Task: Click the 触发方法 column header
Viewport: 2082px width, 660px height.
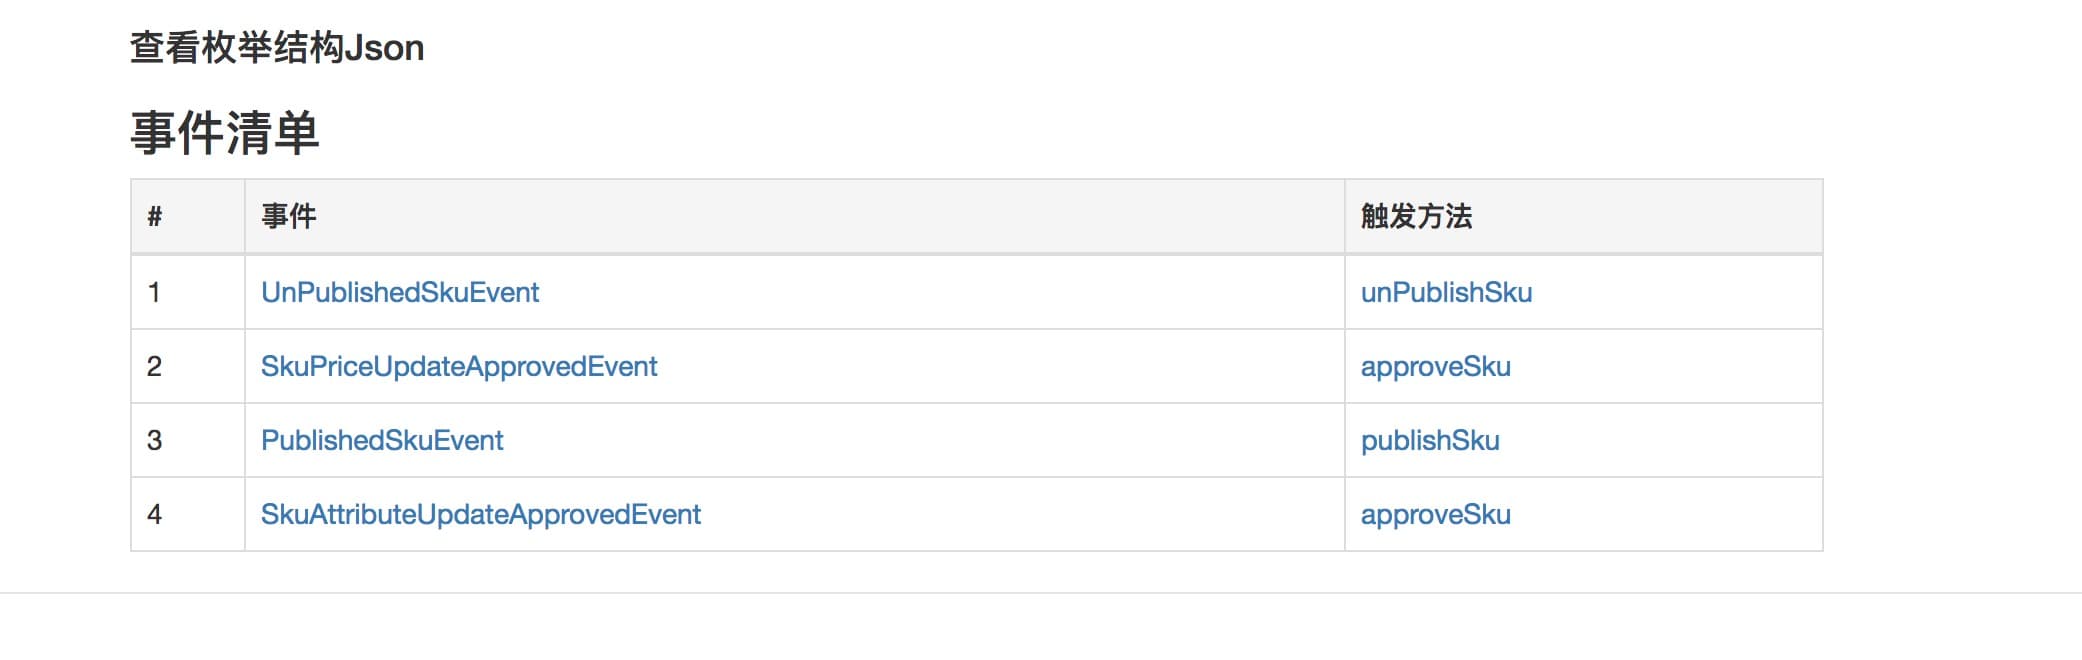Action: click(x=1584, y=217)
